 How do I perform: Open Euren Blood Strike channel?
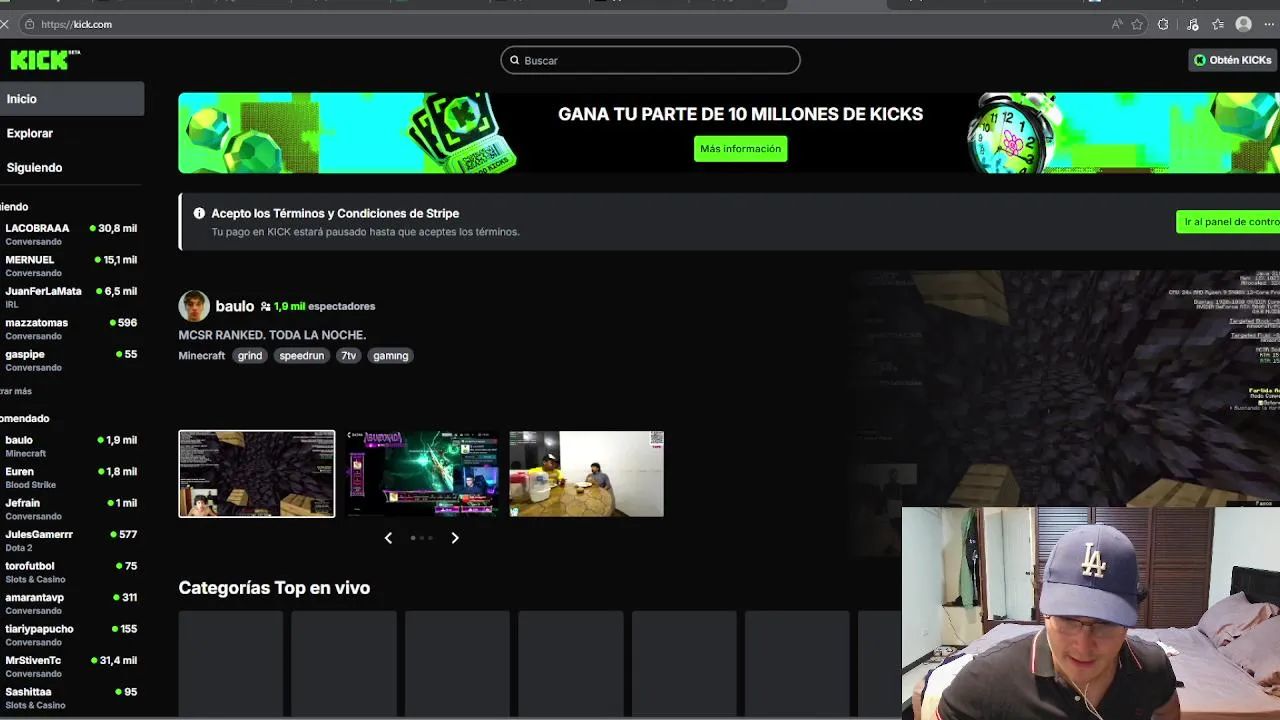click(72, 477)
